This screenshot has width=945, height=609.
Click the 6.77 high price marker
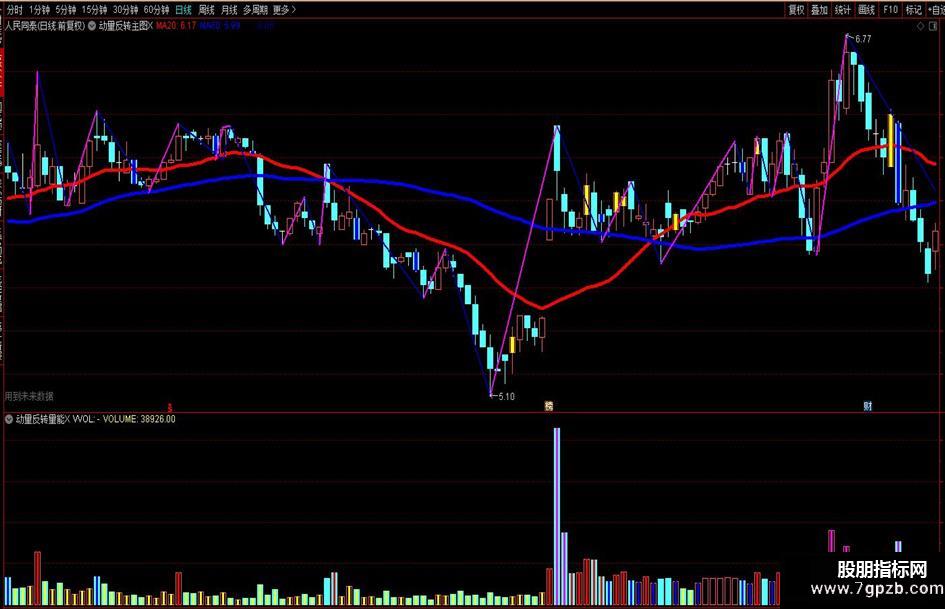click(863, 39)
